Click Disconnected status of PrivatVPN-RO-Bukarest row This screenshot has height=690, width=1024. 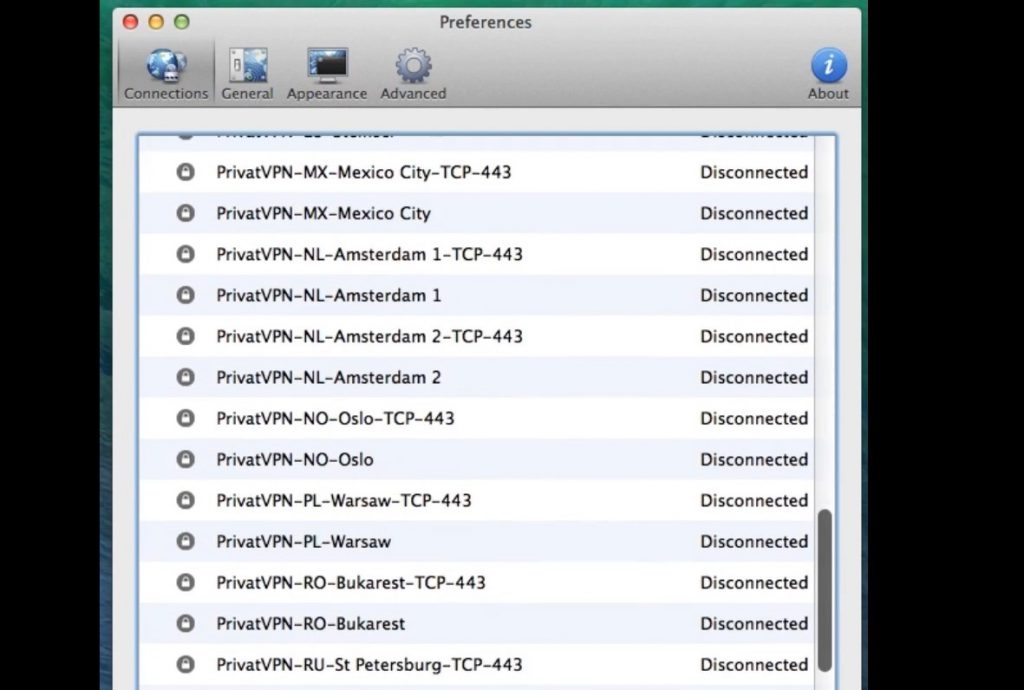click(754, 623)
